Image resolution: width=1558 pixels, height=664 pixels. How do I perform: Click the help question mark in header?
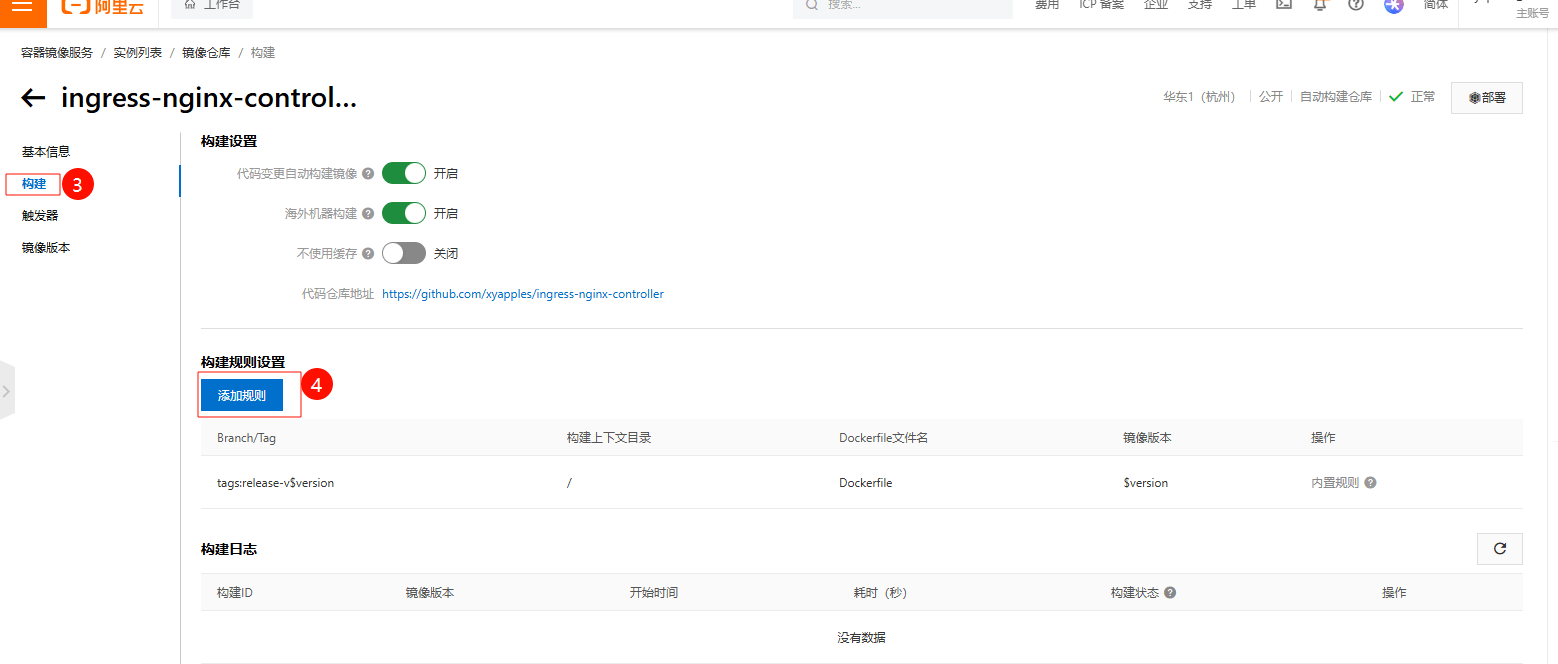tap(1356, 5)
